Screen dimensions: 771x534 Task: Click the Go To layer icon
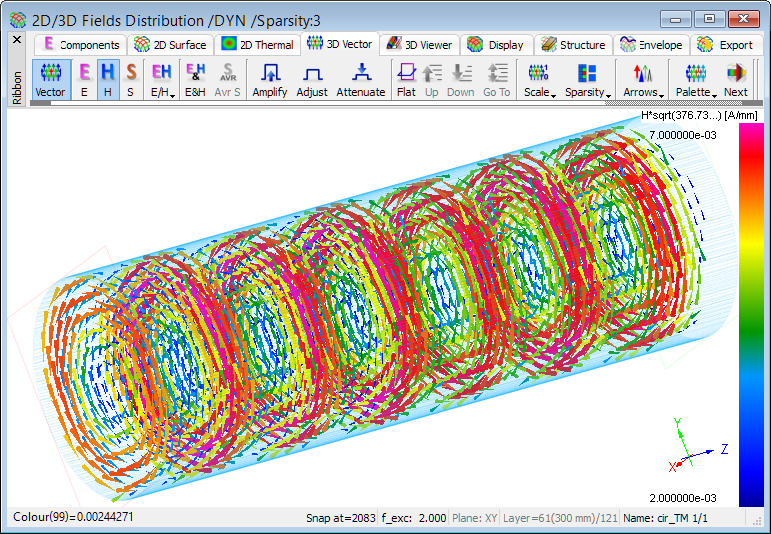496,79
